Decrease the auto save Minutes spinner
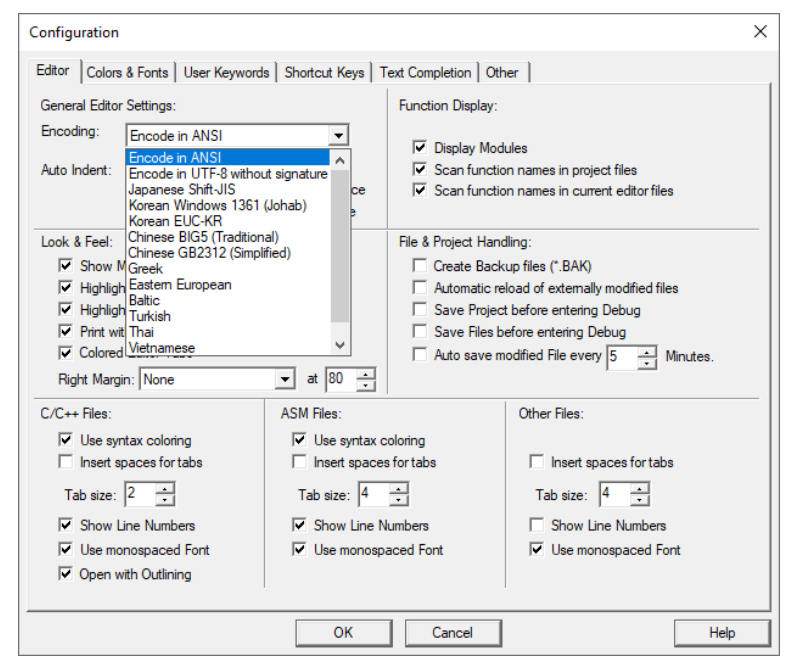This screenshot has height=668, width=798. point(647,363)
